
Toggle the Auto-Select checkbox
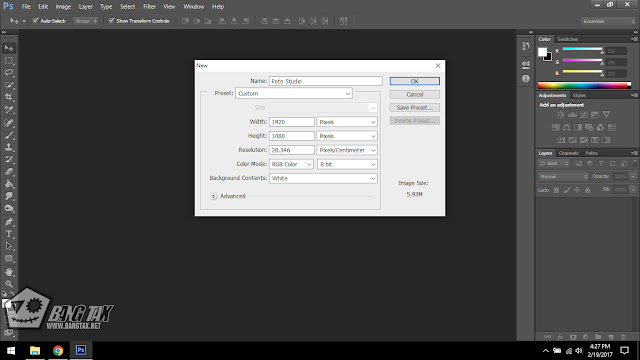coord(36,20)
